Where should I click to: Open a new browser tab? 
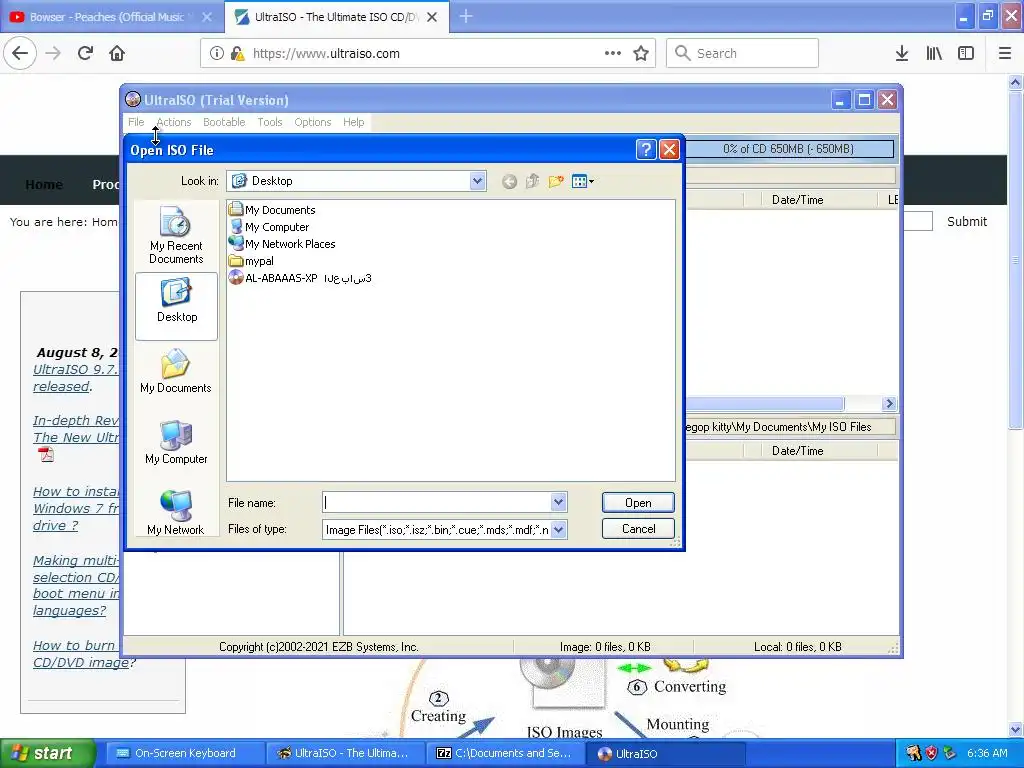coord(466,17)
